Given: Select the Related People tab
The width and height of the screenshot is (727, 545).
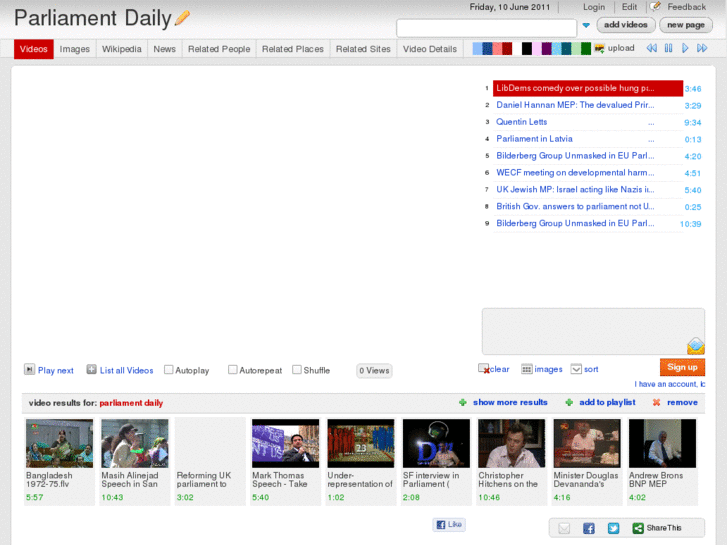Looking at the screenshot, I should click(x=219, y=49).
